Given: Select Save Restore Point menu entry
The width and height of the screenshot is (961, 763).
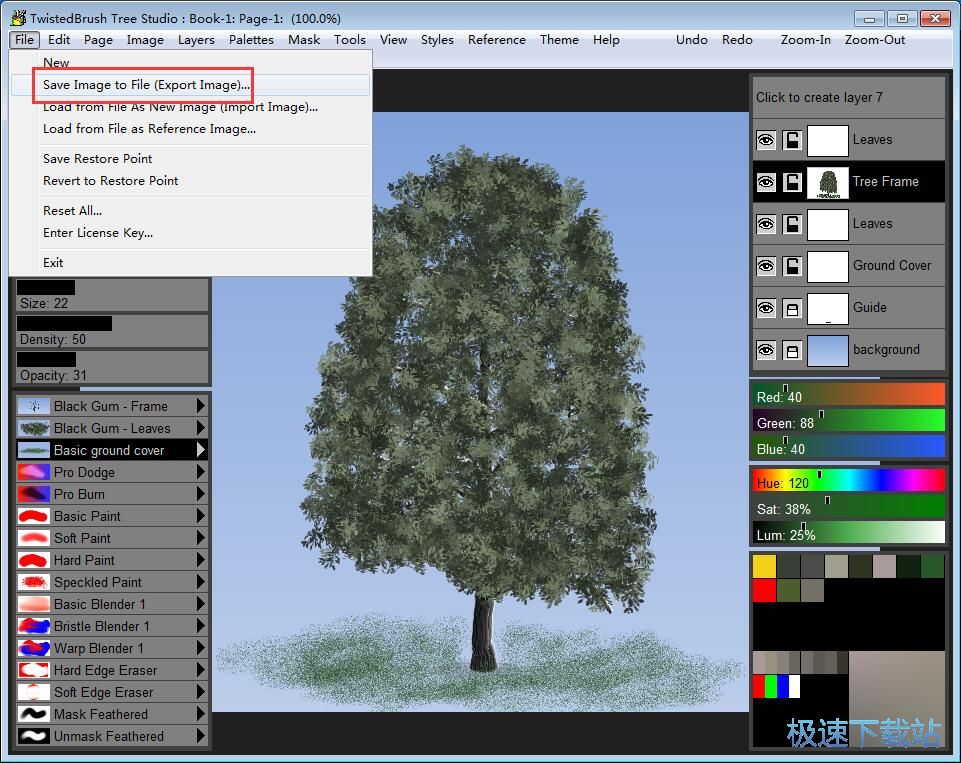Looking at the screenshot, I should pyautogui.click(x=190, y=159).
